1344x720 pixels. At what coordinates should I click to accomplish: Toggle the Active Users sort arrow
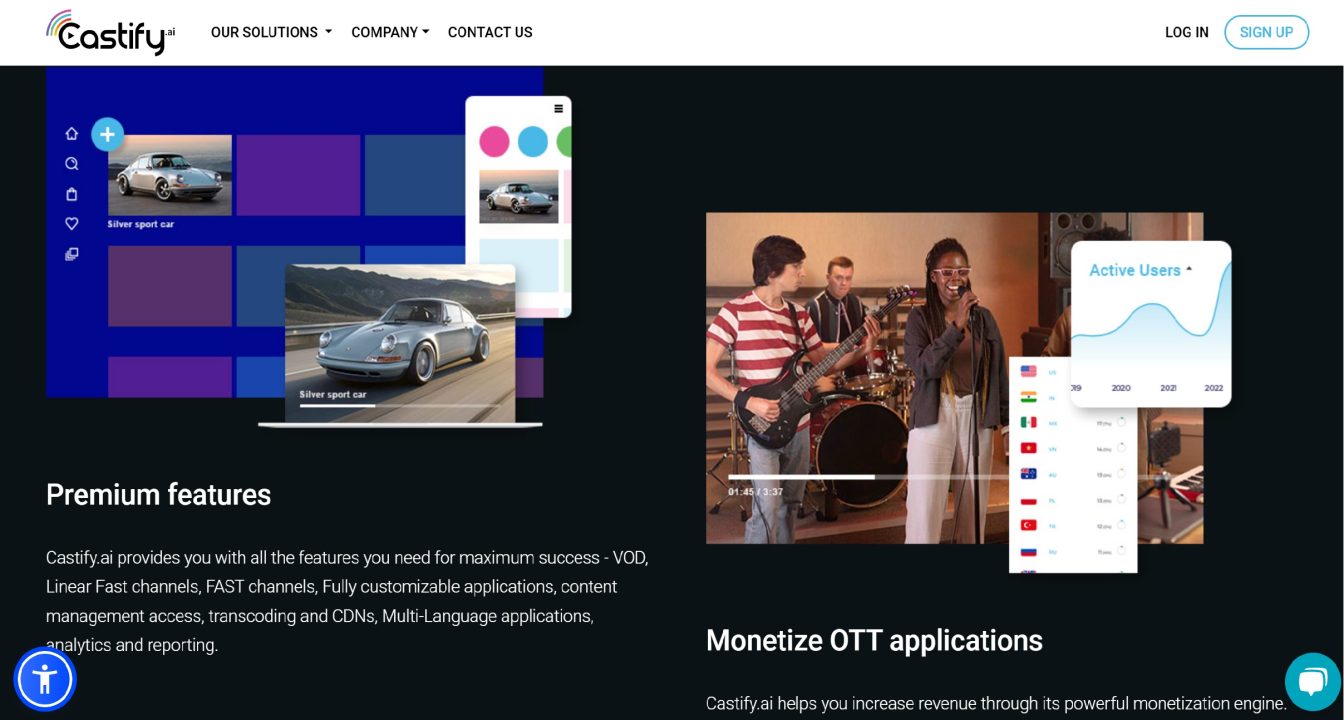tap(1189, 270)
